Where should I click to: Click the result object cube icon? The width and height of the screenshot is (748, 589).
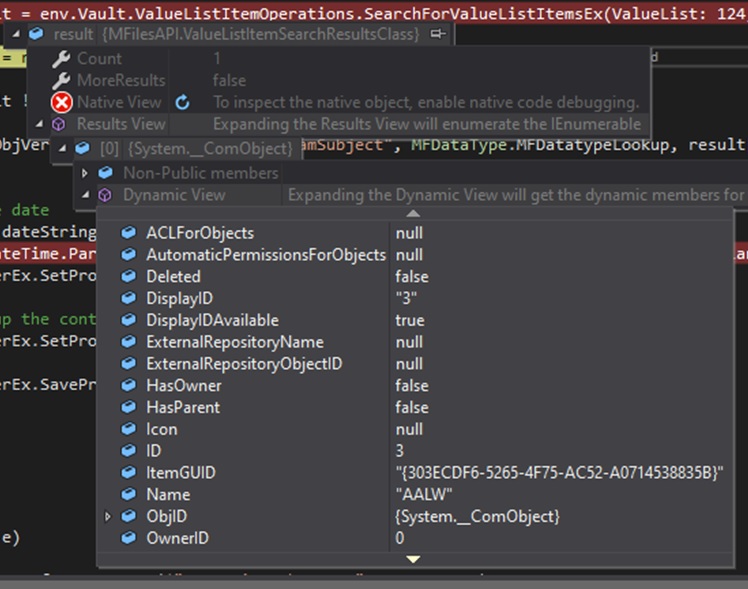tap(36, 34)
